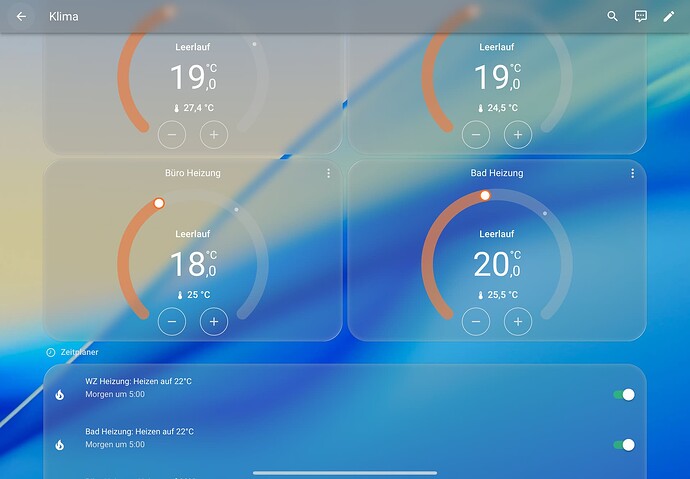Viewport: 690px width, 479px height.
Task: Open Bad Heizung three-dot menu
Action: (x=632, y=173)
